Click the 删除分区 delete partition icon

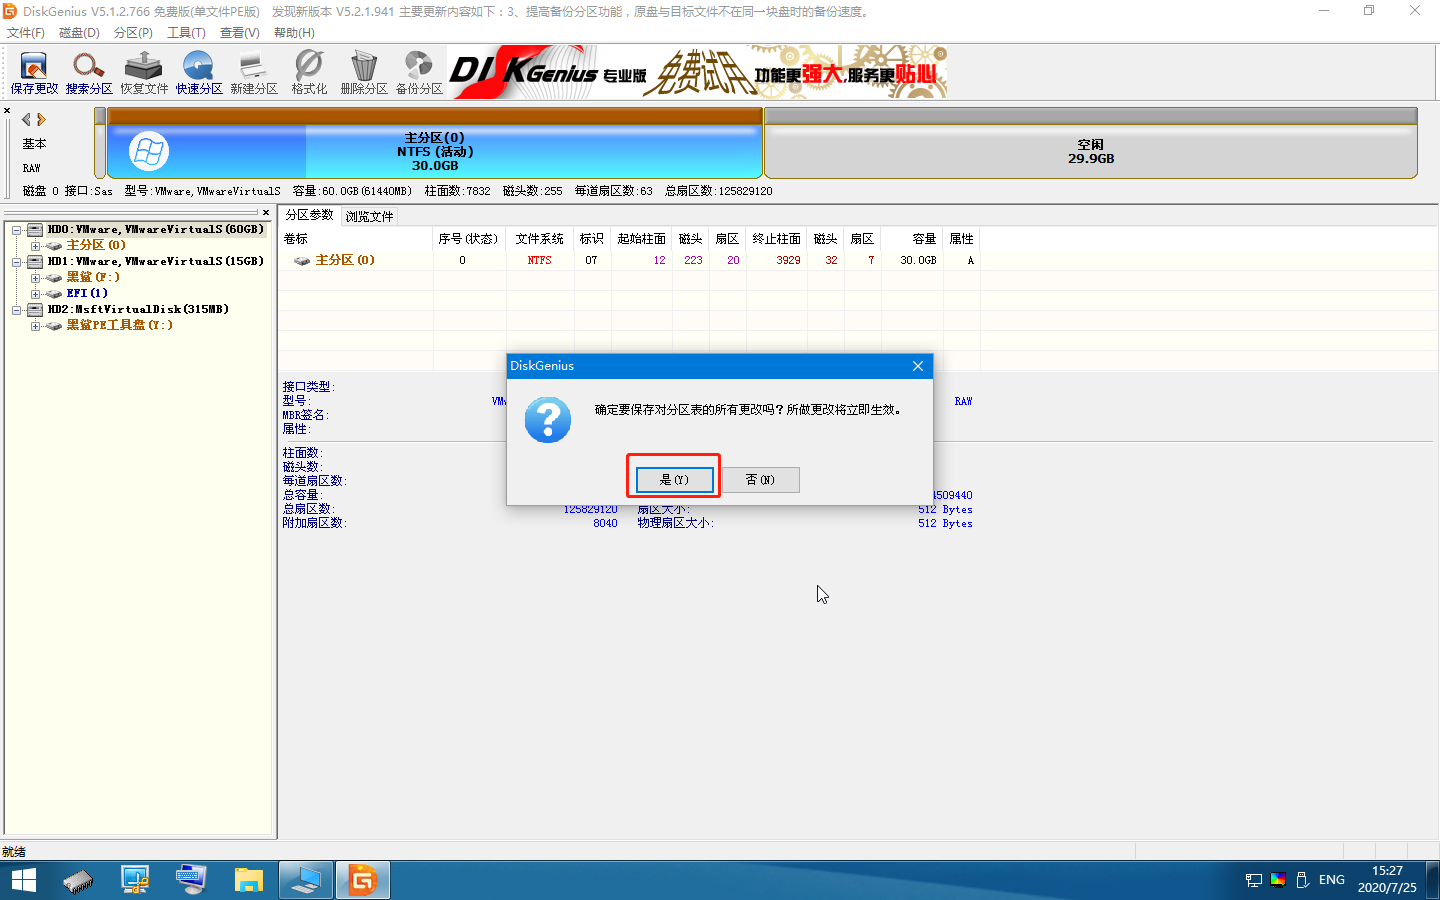coord(364,73)
